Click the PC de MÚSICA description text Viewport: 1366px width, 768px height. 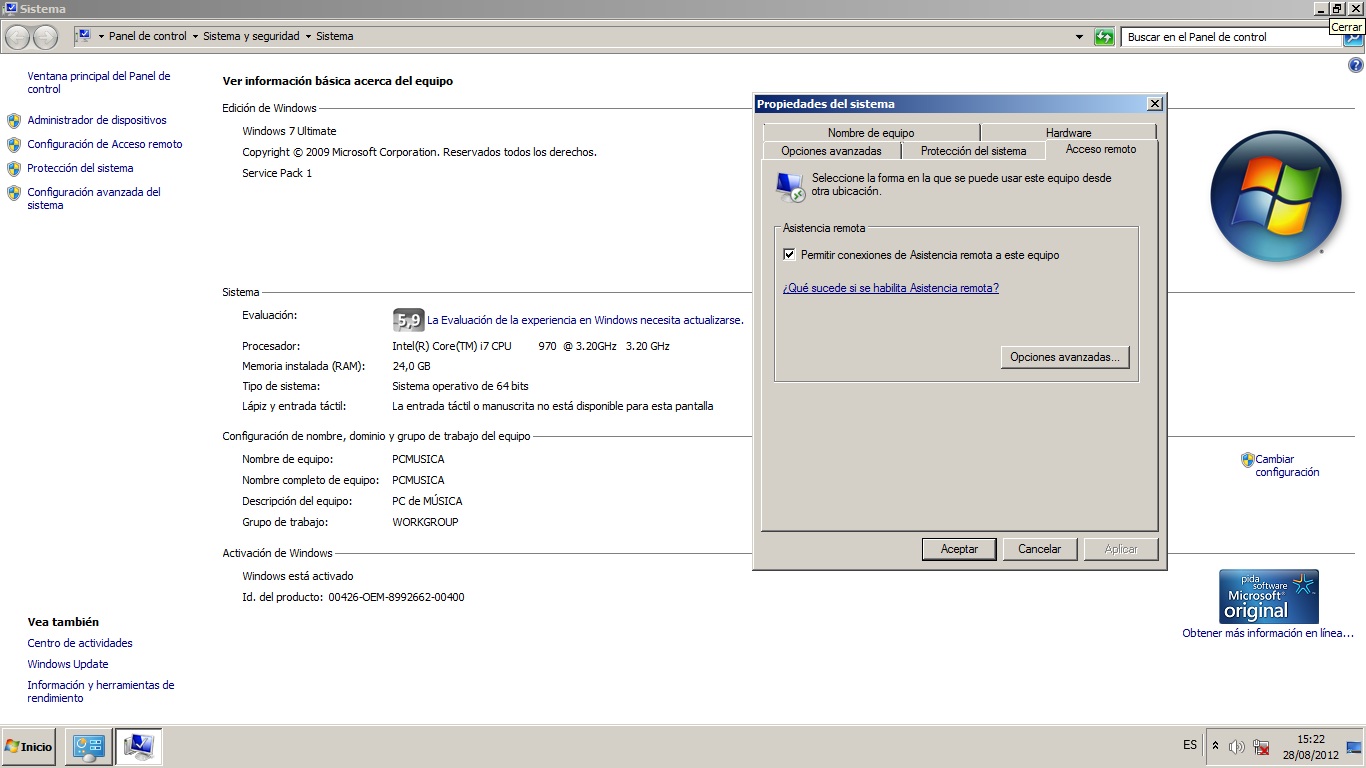pos(427,501)
